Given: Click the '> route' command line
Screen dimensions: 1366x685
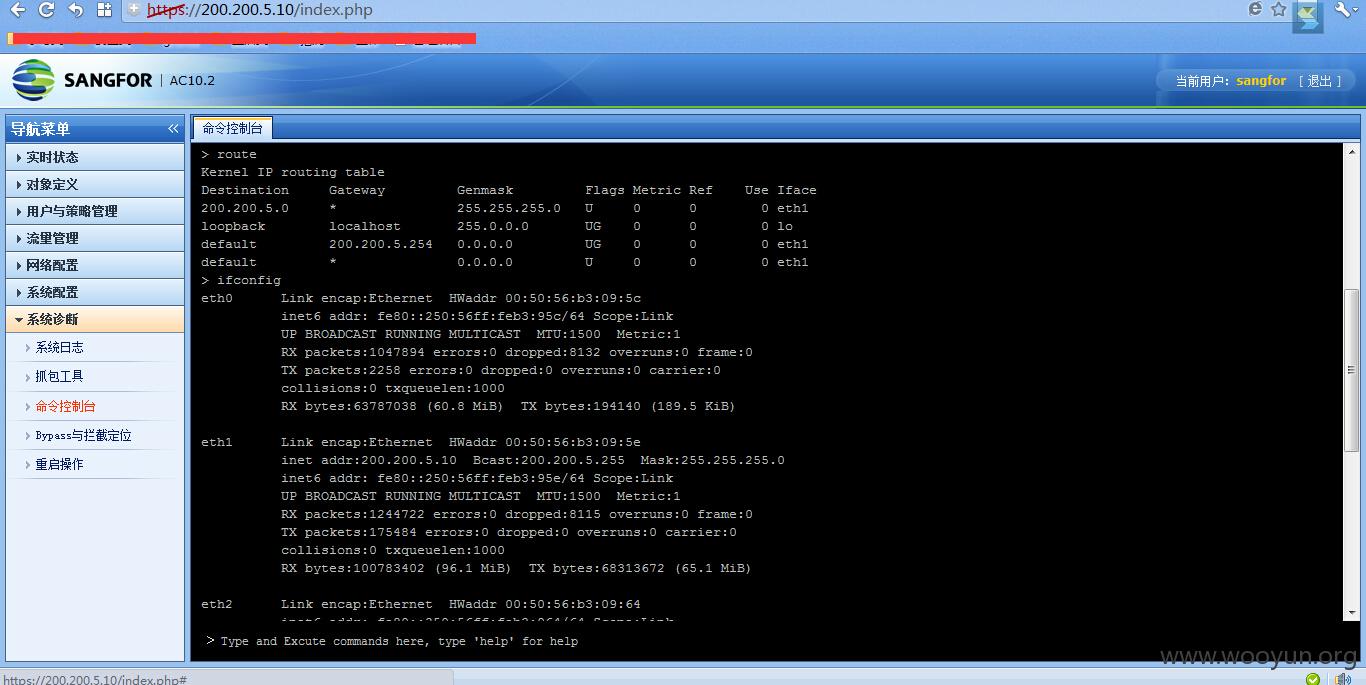Looking at the screenshot, I should (x=229, y=154).
